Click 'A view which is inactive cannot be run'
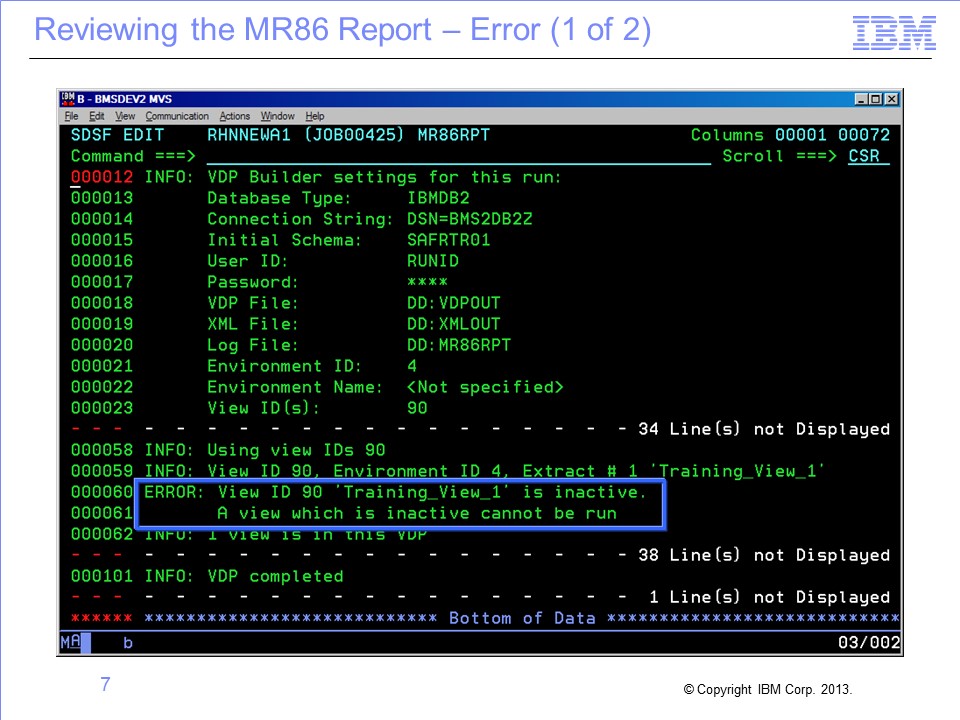960x720 pixels. 417,514
